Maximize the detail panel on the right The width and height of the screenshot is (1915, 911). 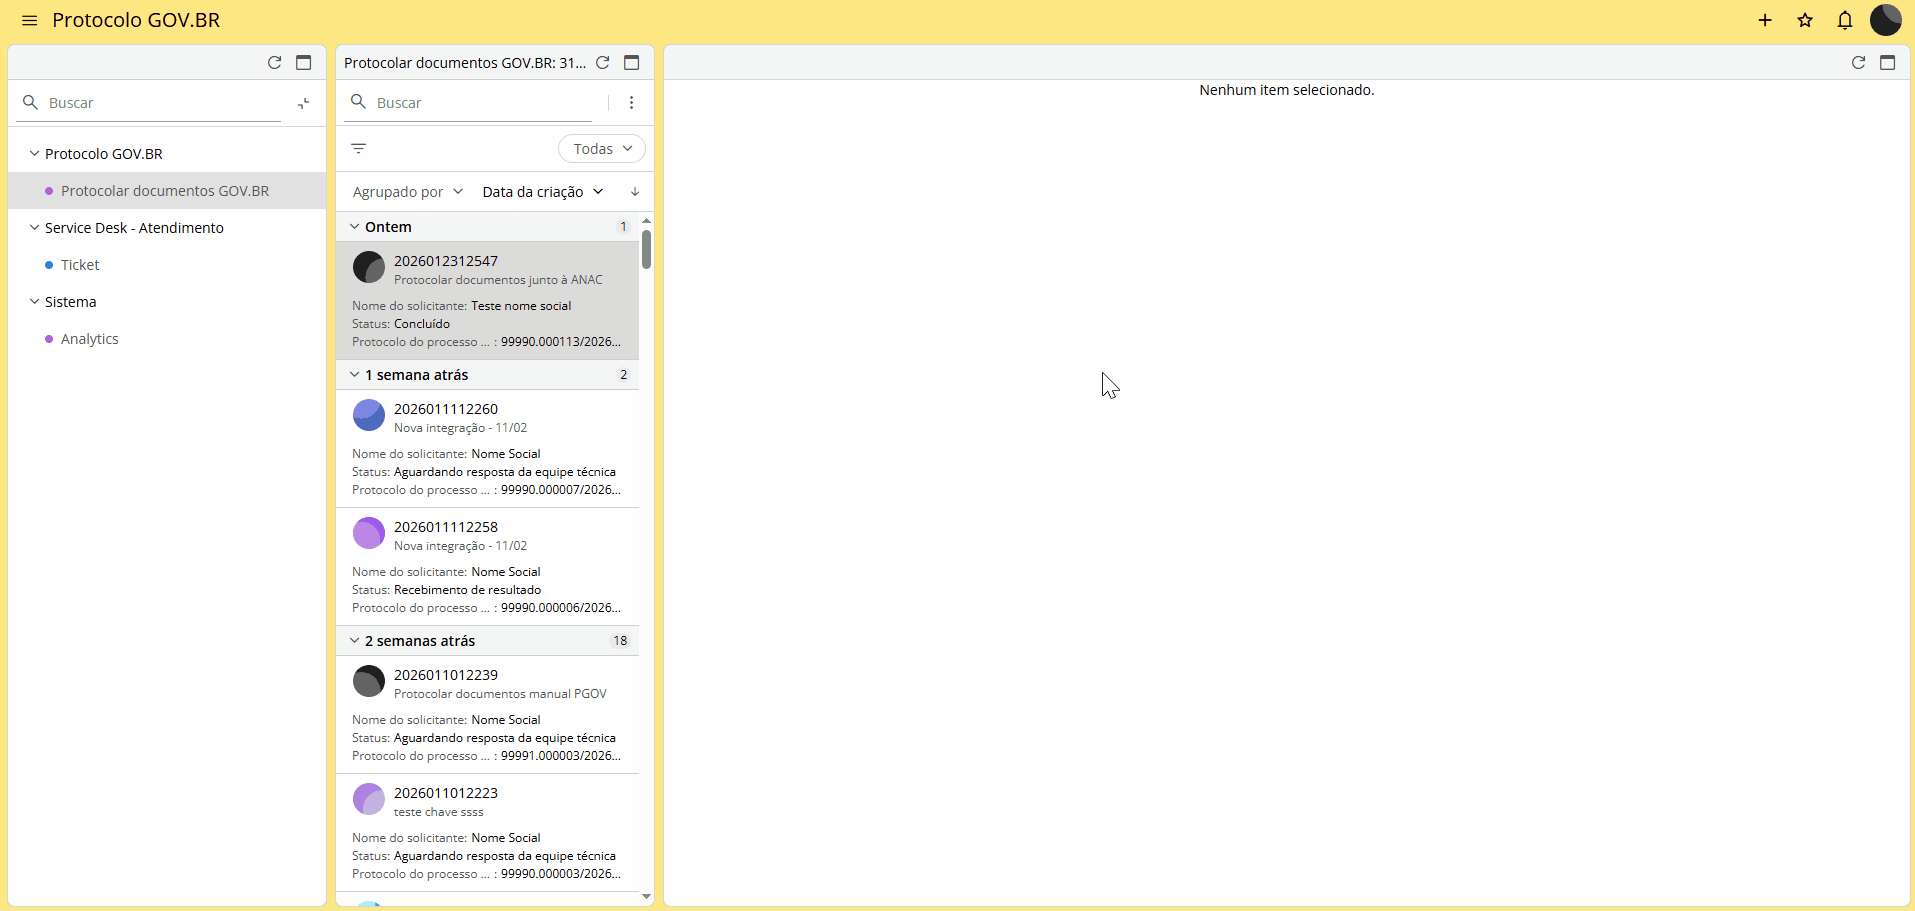click(1888, 62)
